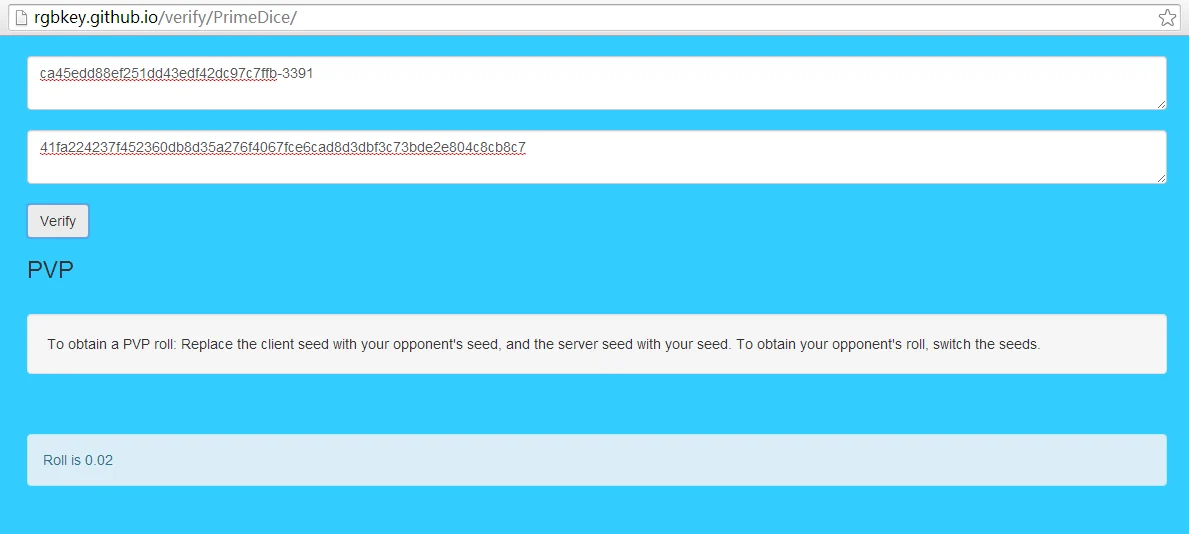Place cursor at end of hash ending c8cb8c7
This screenshot has height=534, width=1189.
[526, 147]
